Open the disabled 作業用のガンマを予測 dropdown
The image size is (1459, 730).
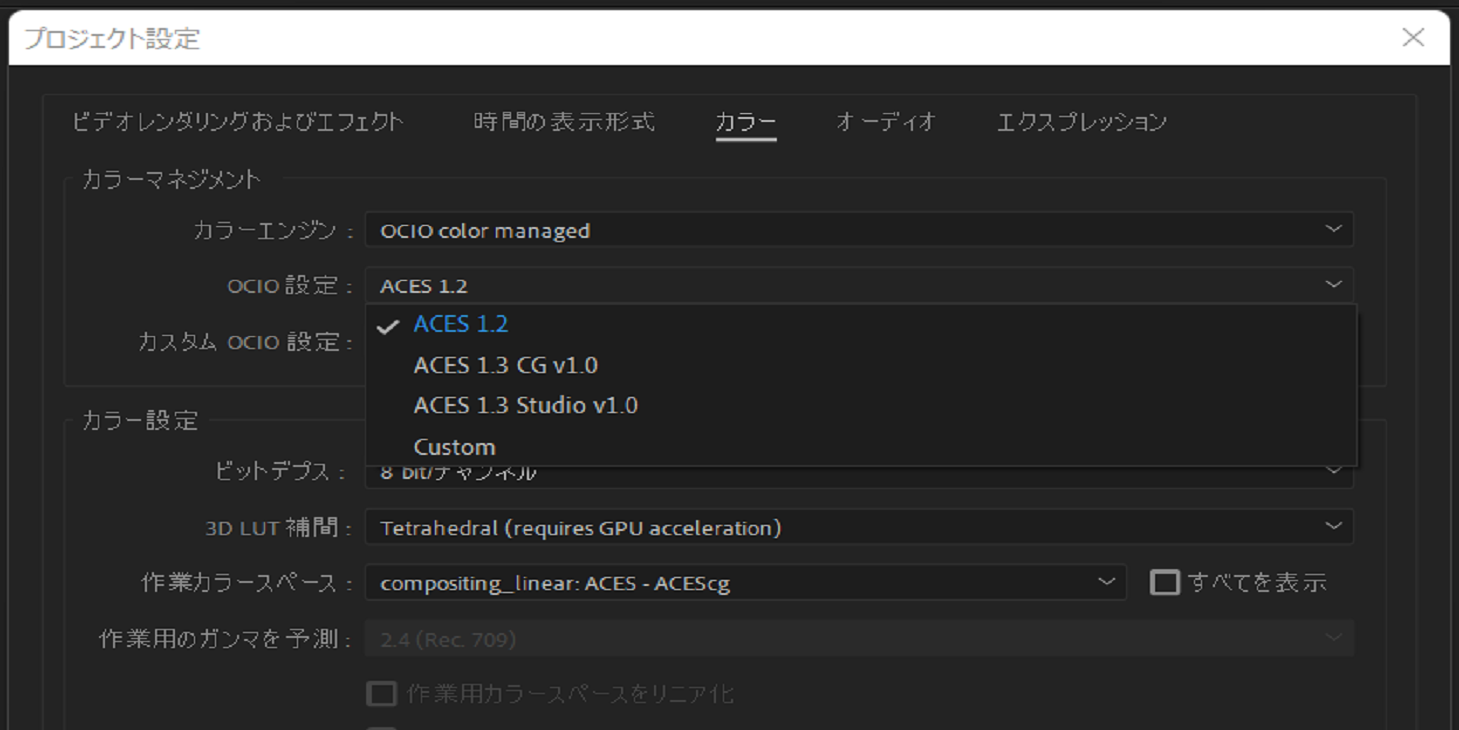pos(860,637)
